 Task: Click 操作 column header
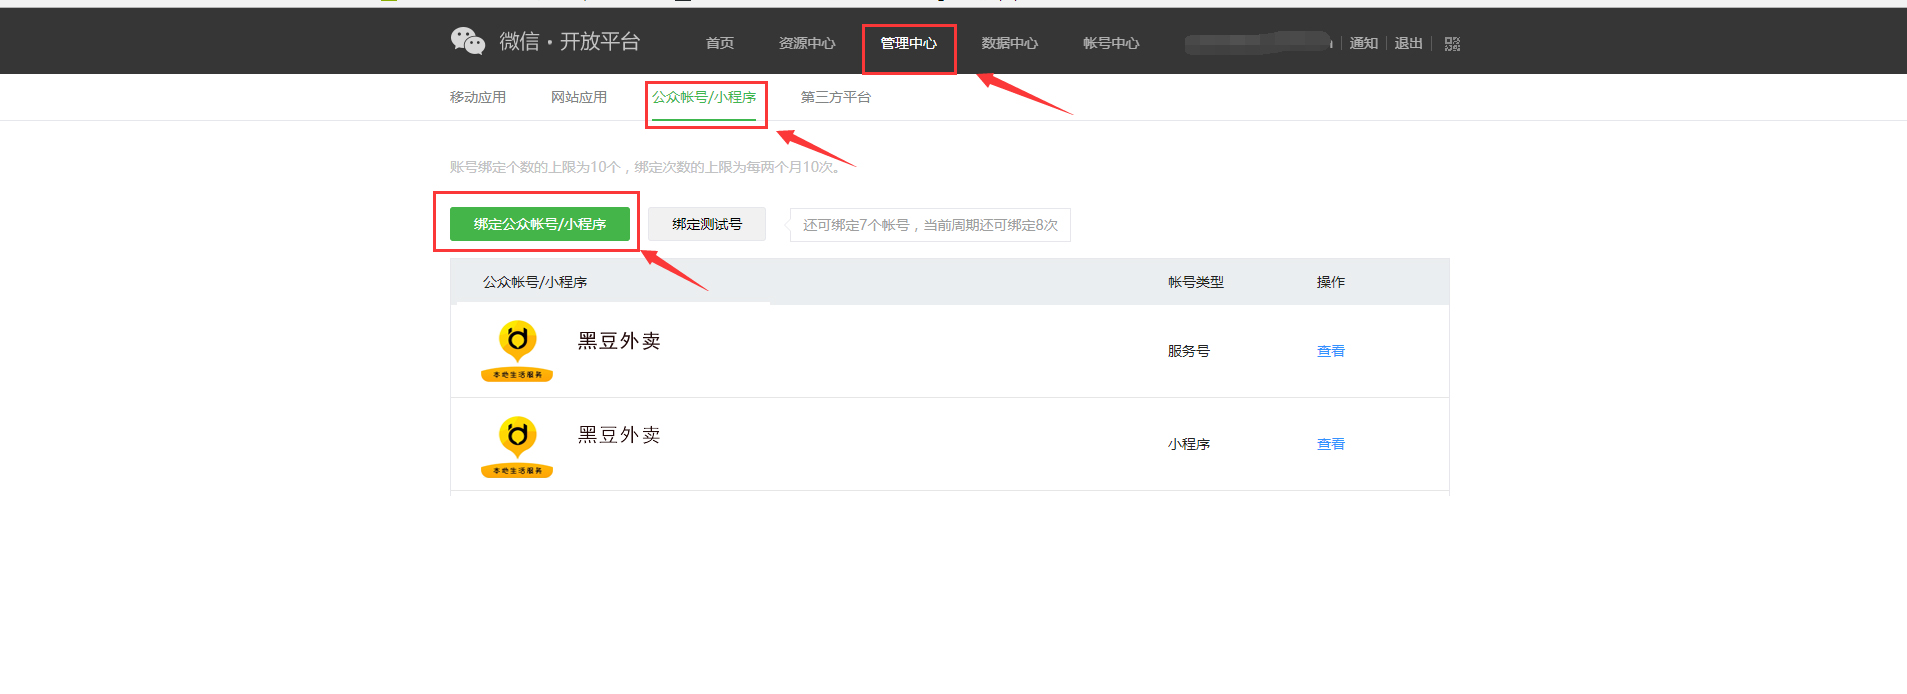pyautogui.click(x=1331, y=282)
